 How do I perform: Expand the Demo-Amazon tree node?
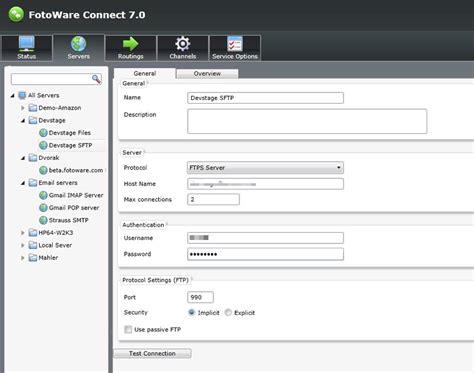23,108
